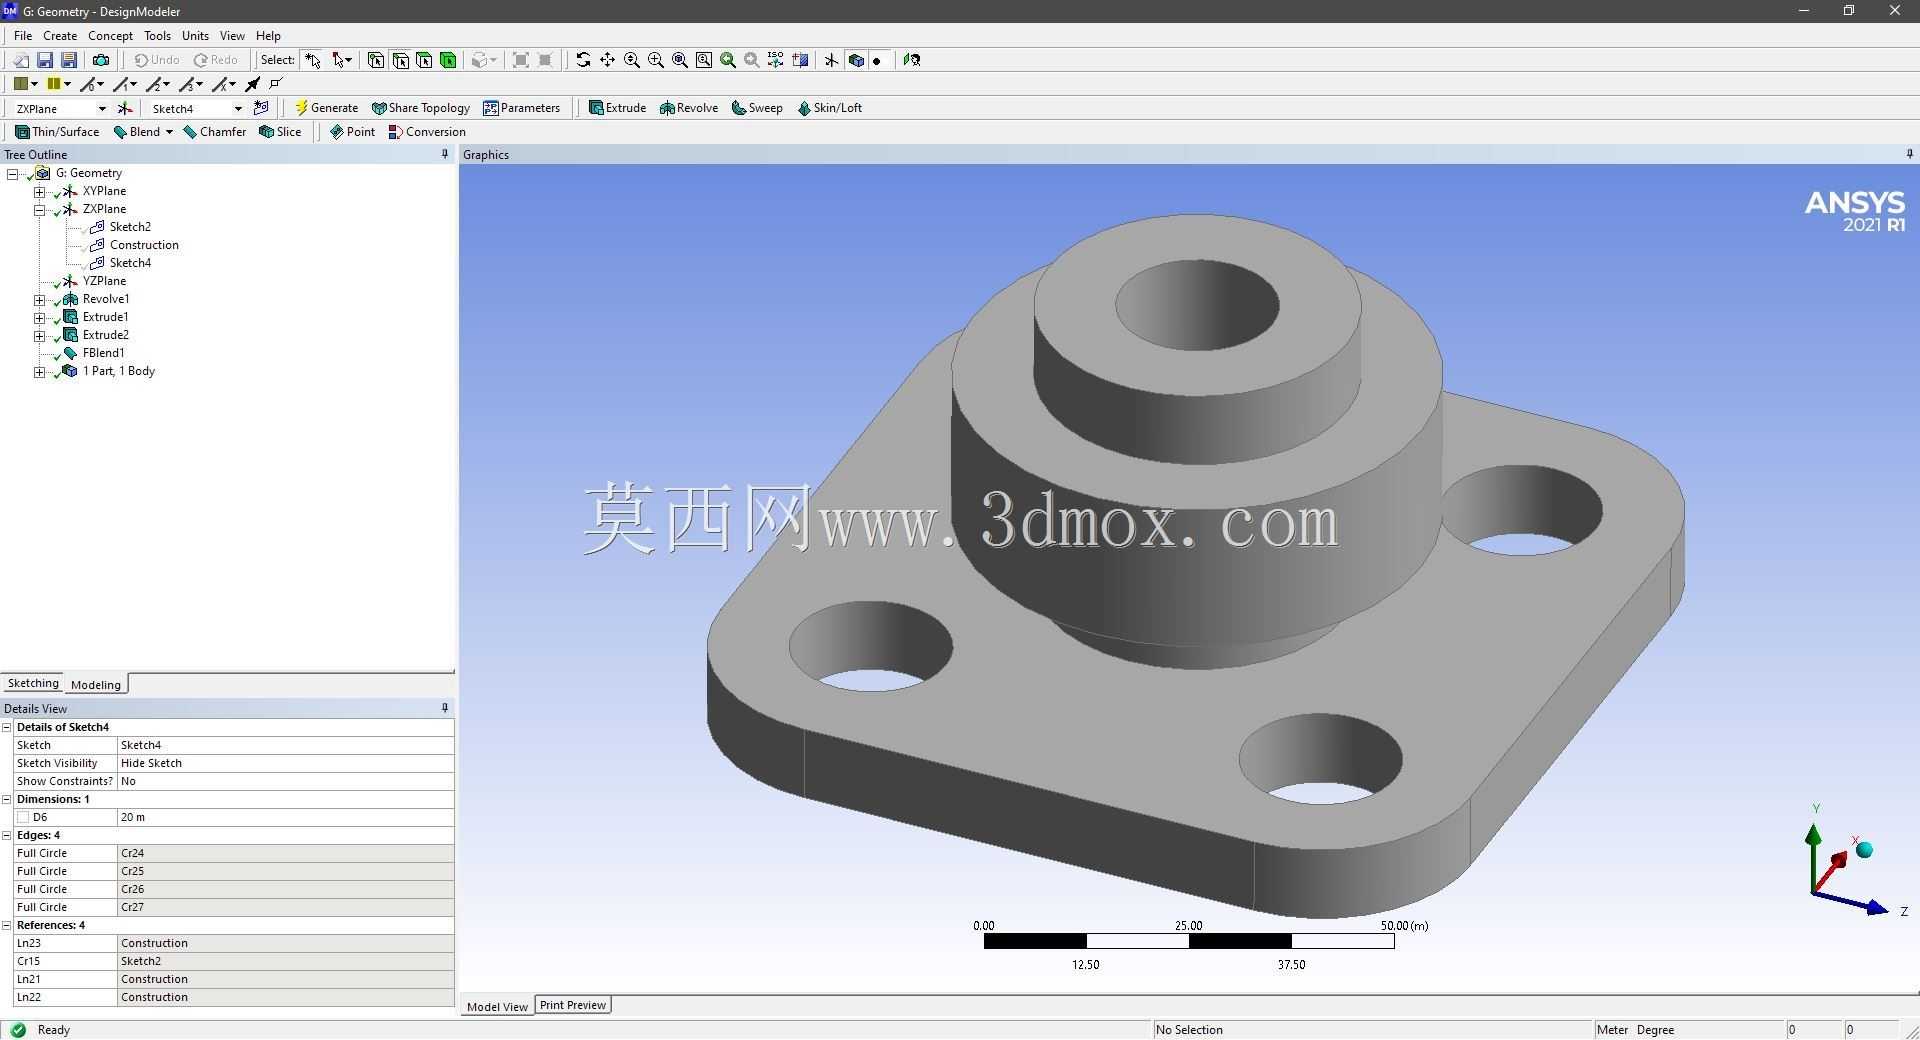Save project with the Save icon
The height and width of the screenshot is (1040, 1920).
coord(44,60)
